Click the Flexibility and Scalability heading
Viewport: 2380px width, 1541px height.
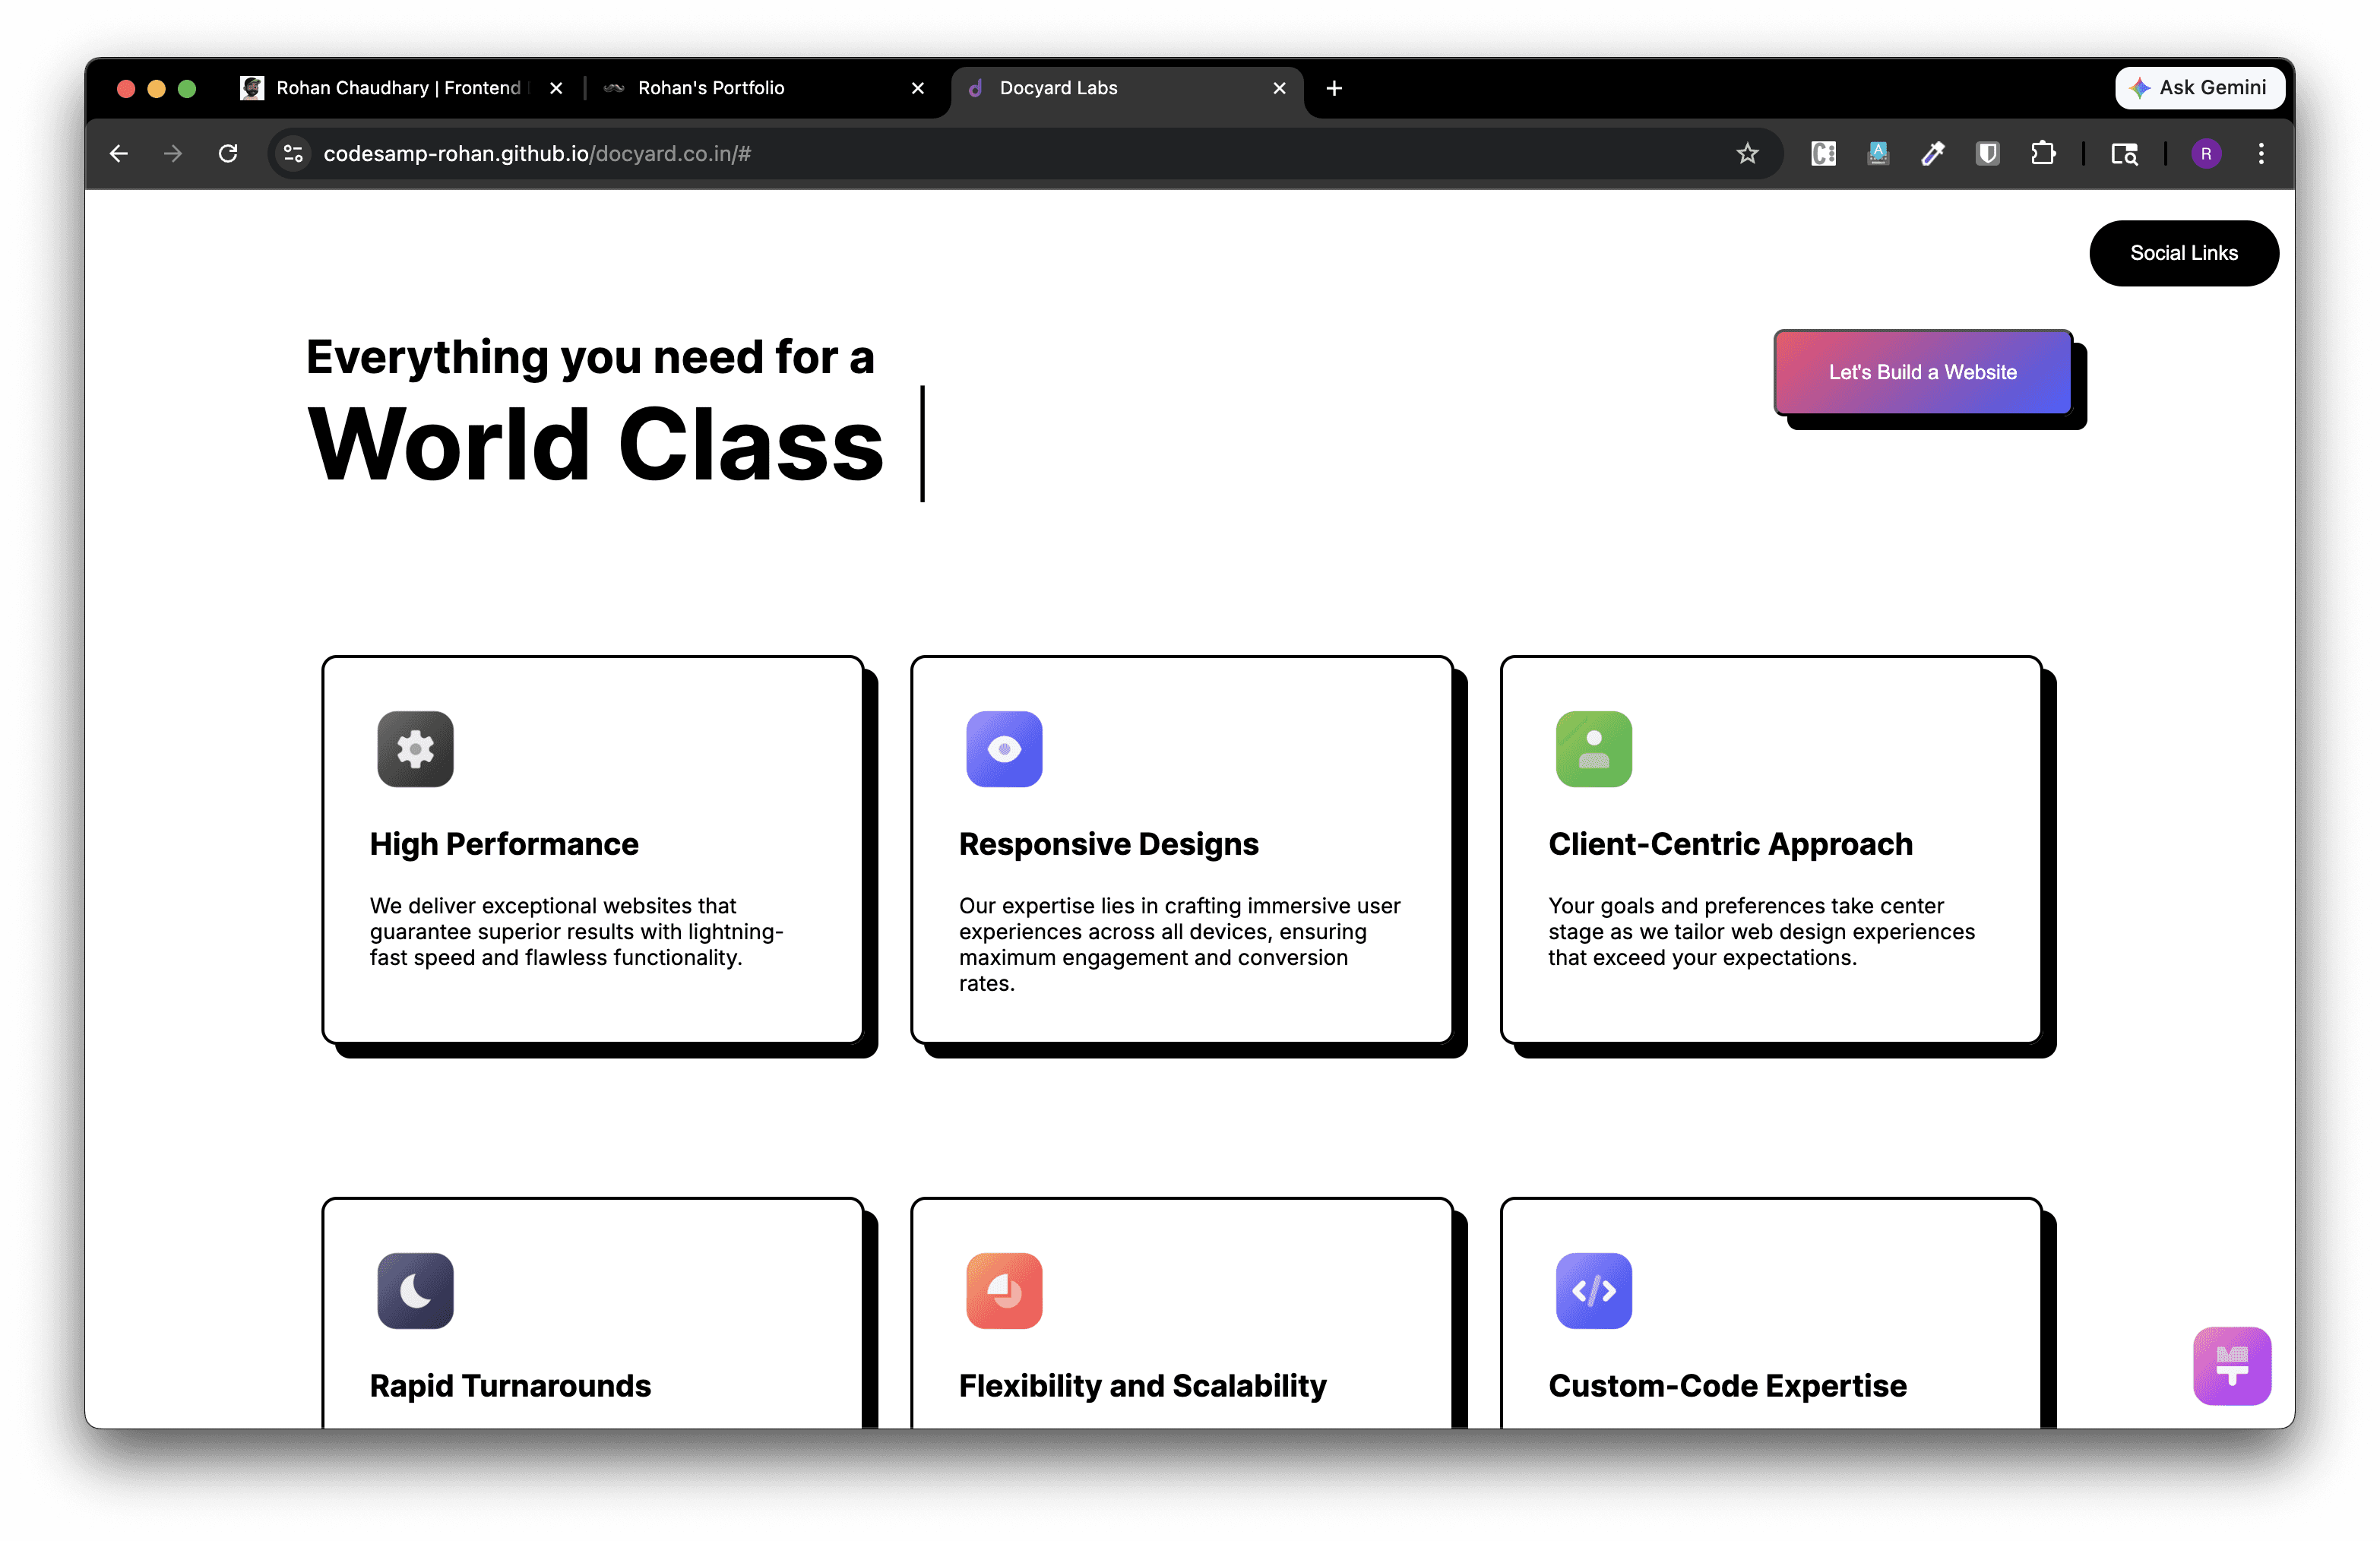pos(1143,1386)
